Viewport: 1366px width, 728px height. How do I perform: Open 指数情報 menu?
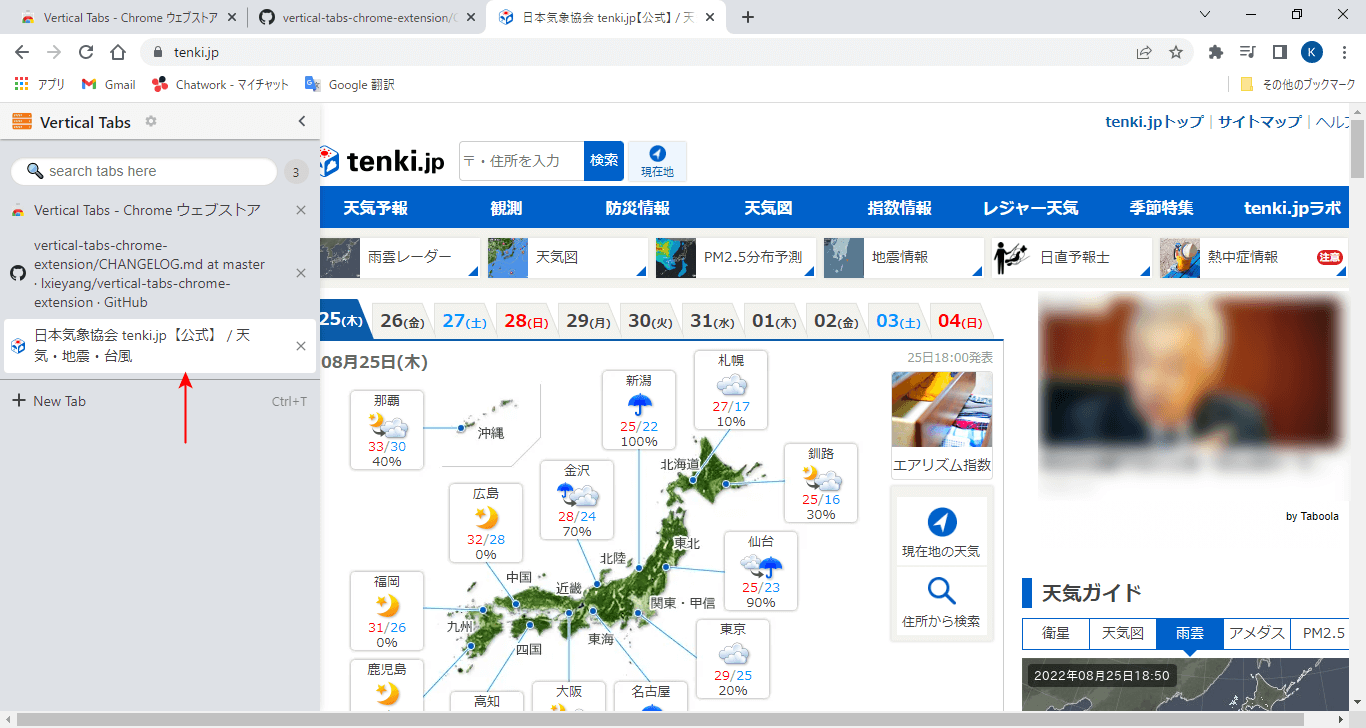pos(900,208)
